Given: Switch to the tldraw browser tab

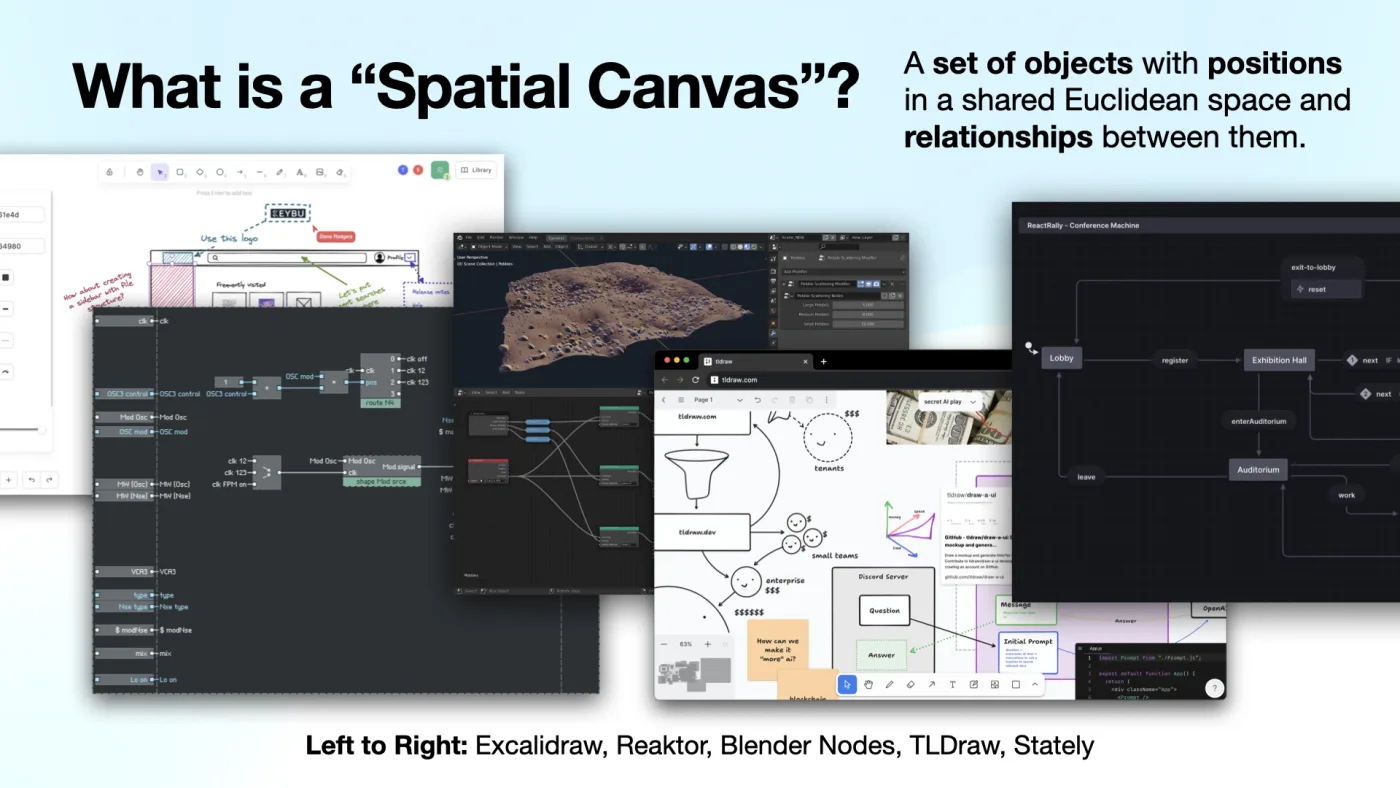Looking at the screenshot, I should point(755,360).
